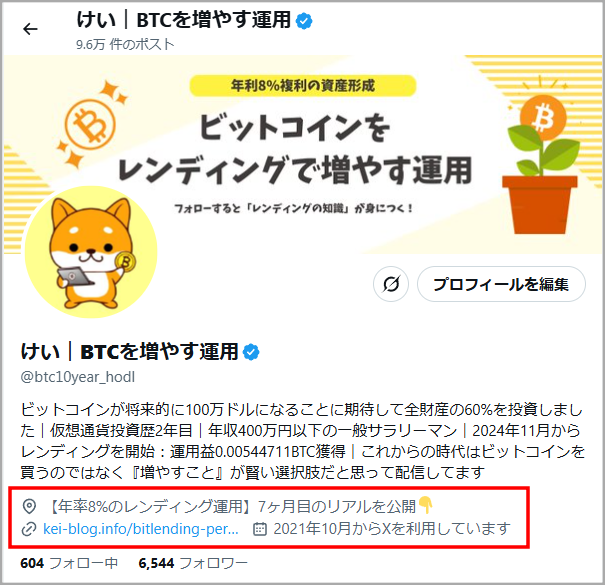Viewport: 605px width, 585px height.
Task: Click the banner headline ビットコインをレンディングで増やす運用
Action: (294, 149)
